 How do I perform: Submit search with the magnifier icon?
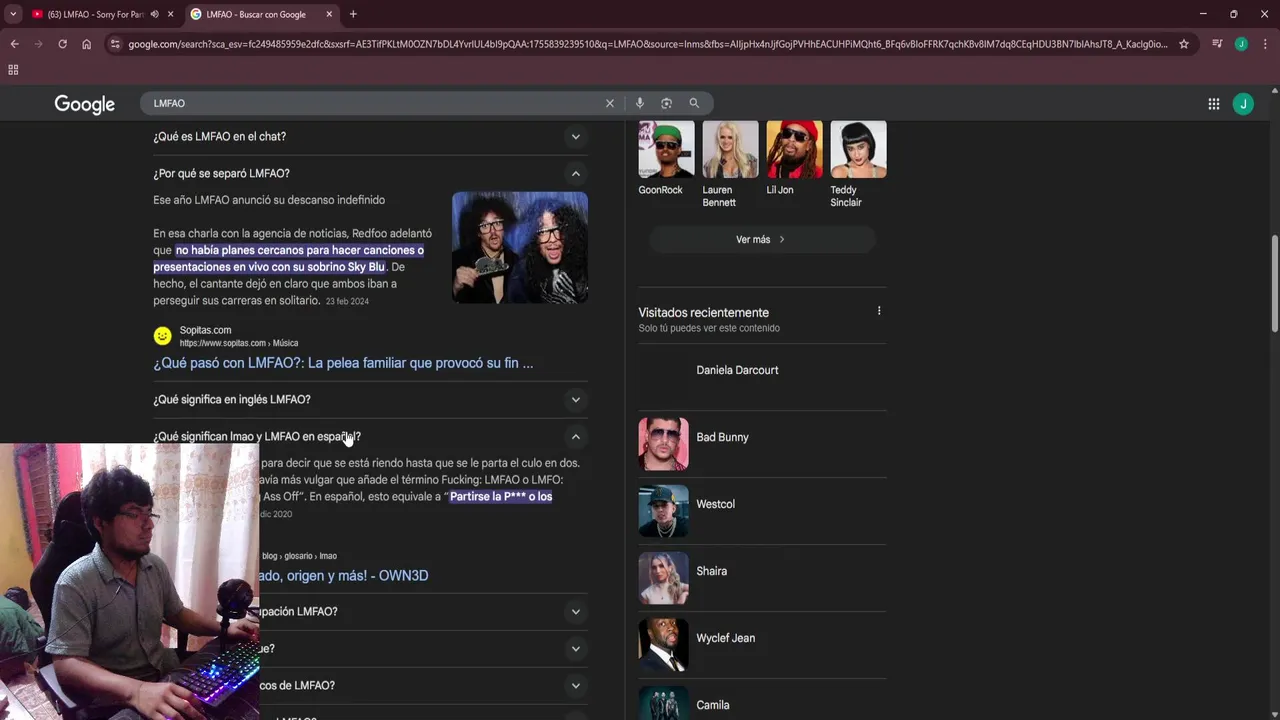(x=694, y=103)
